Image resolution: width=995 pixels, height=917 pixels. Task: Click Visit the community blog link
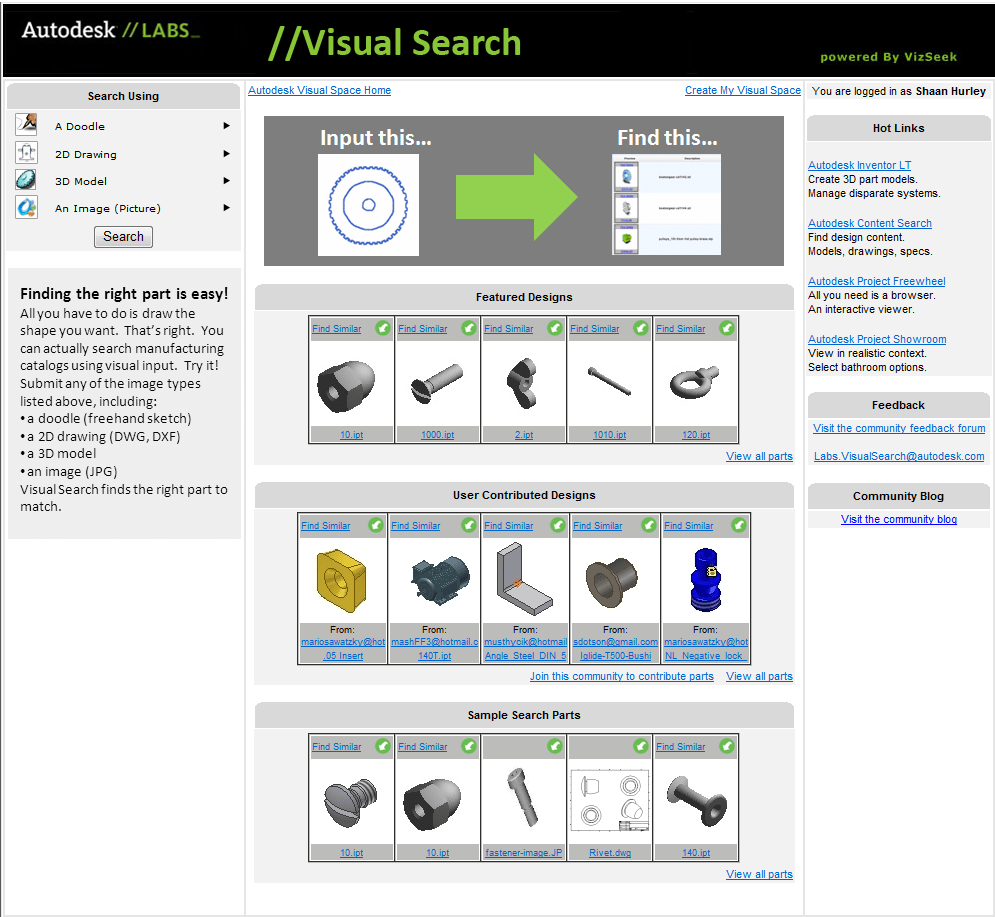click(x=899, y=519)
